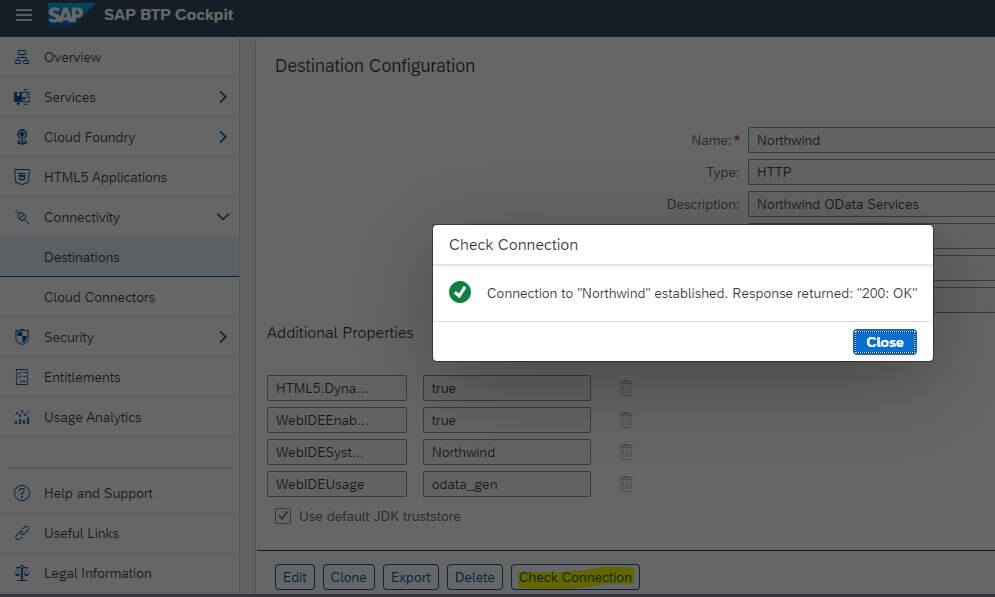
Task: Click the Destination Configuration heading
Action: [375, 66]
